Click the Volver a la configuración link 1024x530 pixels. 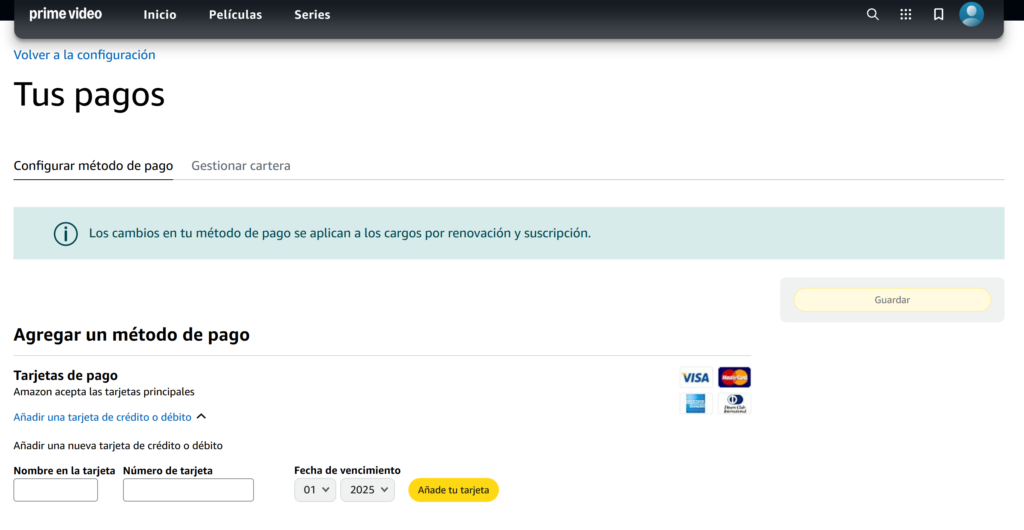pyautogui.click(x=84, y=55)
